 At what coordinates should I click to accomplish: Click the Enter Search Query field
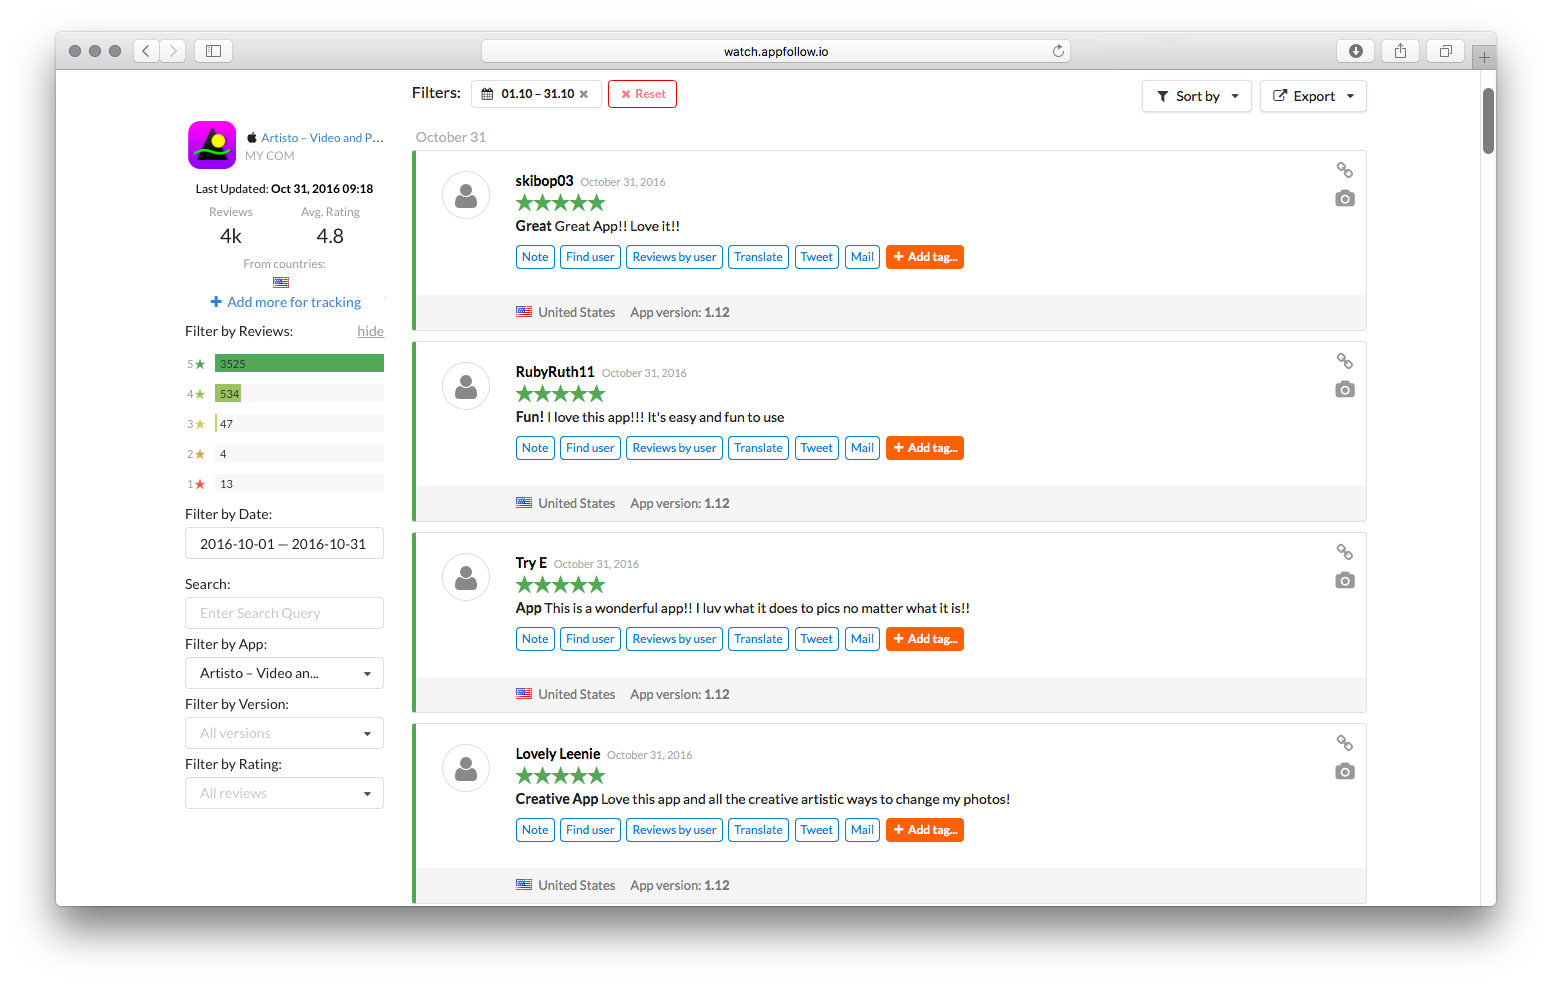284,613
